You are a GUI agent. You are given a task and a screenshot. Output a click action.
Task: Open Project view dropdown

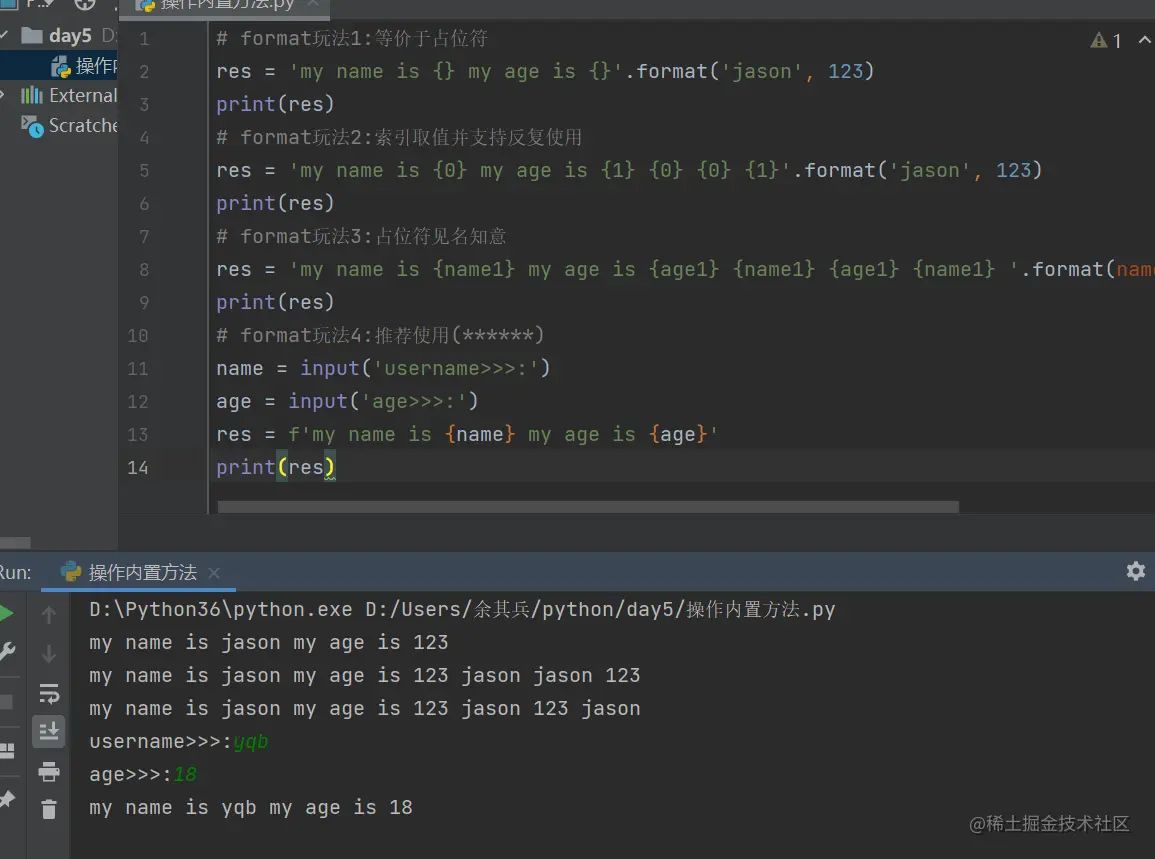click(x=40, y=4)
